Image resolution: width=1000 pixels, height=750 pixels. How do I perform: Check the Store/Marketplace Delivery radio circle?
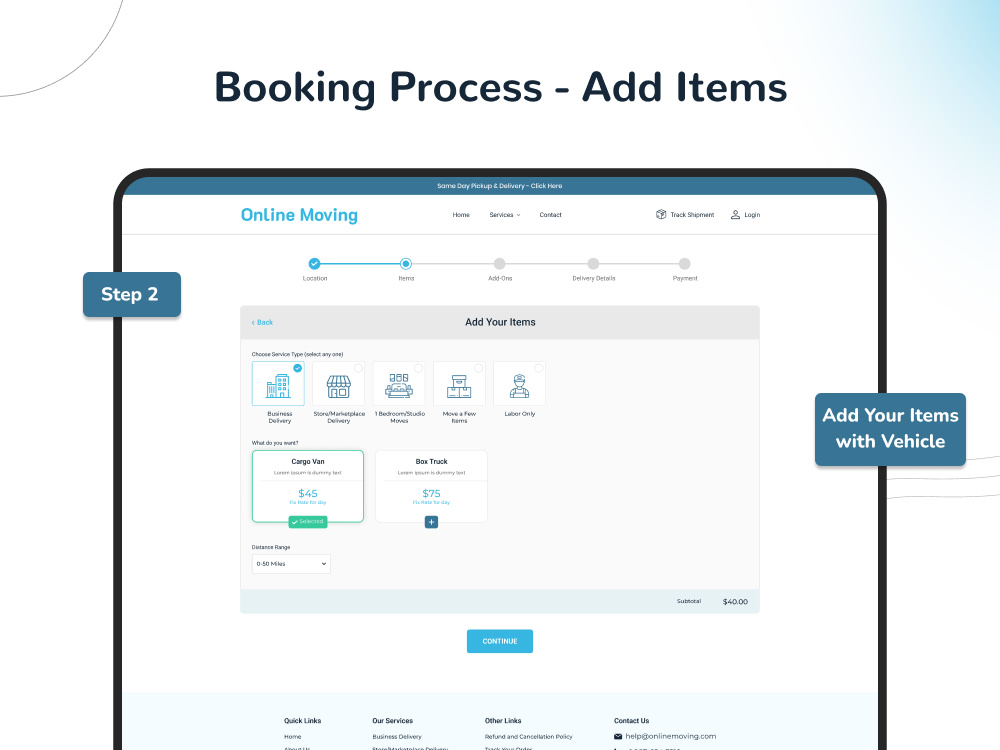pos(358,368)
